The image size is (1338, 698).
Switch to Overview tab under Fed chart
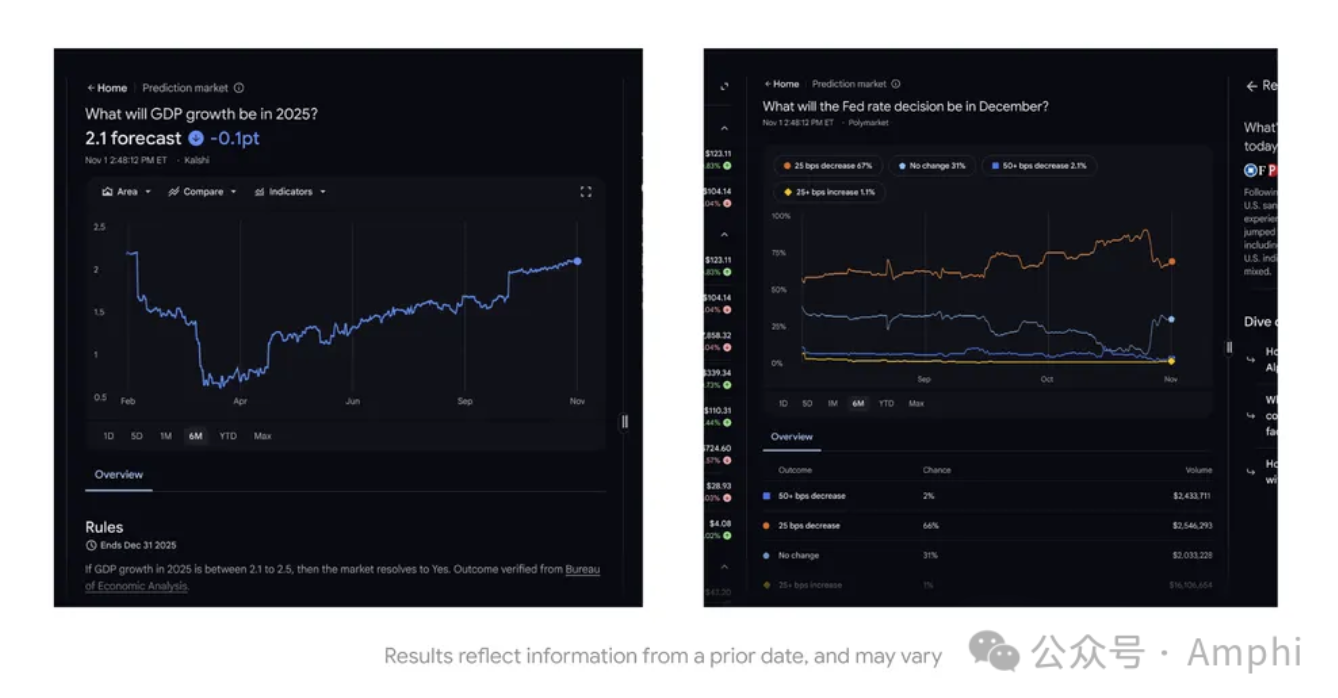(791, 437)
